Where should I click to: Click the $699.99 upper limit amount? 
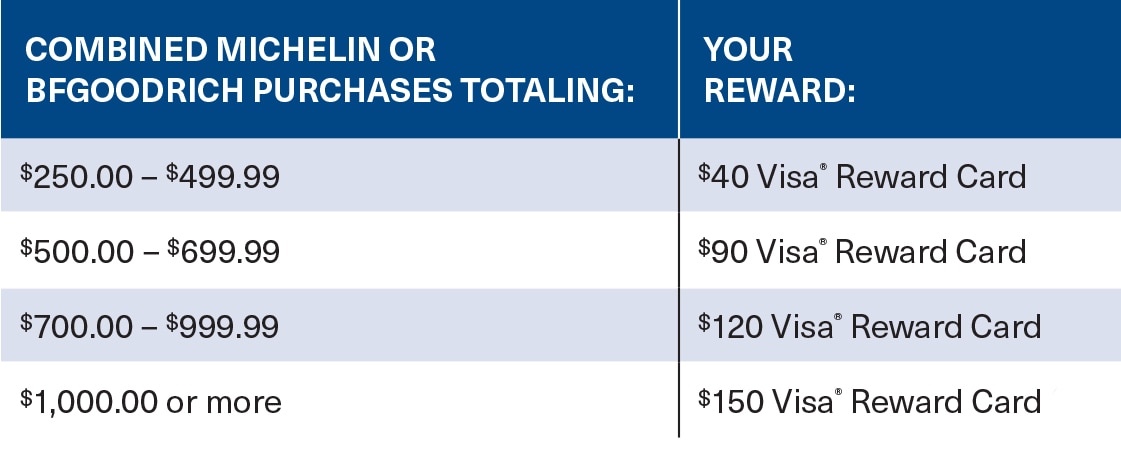(x=223, y=252)
